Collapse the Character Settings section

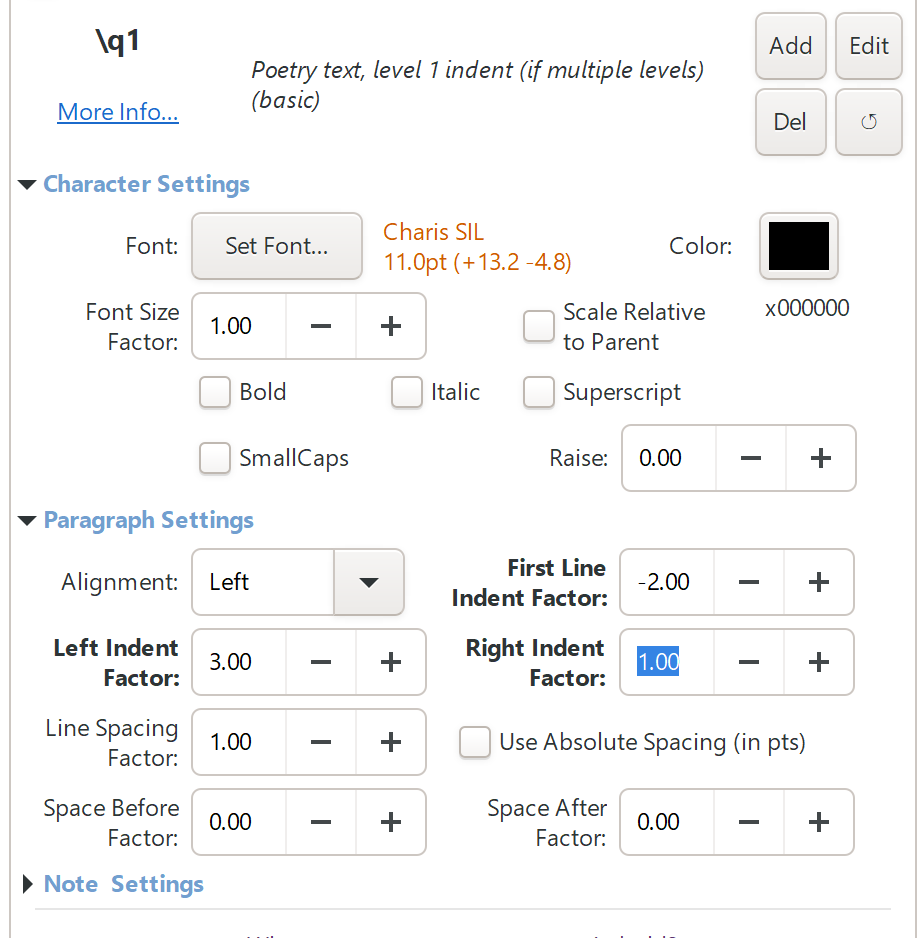26,184
